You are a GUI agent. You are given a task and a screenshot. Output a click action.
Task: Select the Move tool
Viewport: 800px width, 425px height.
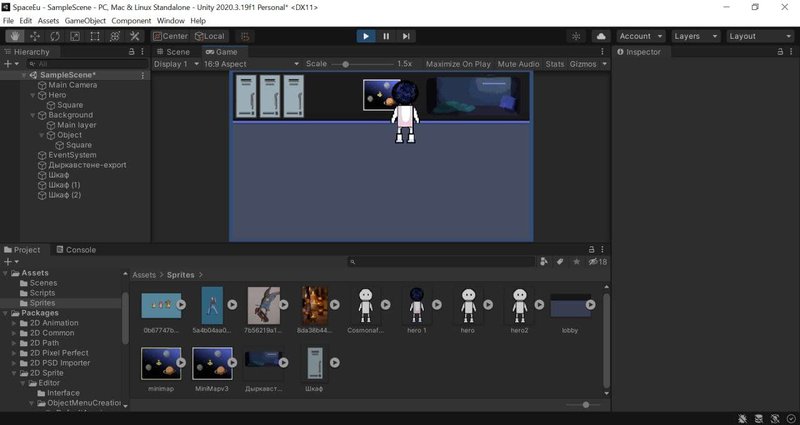pos(34,36)
